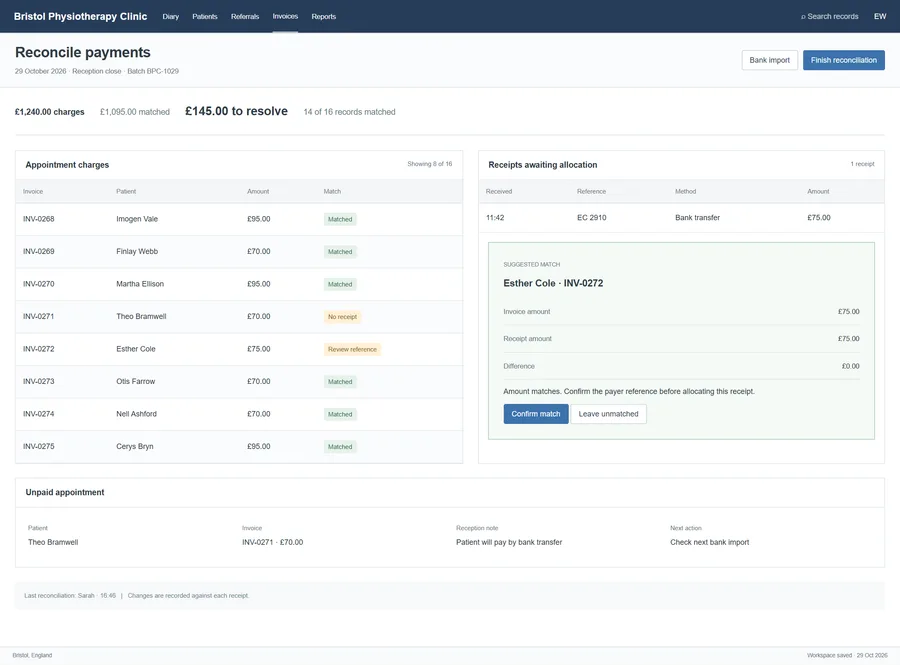The height and width of the screenshot is (665, 900).
Task: Click Last reconciliation: Sarah note
Action: 69,596
